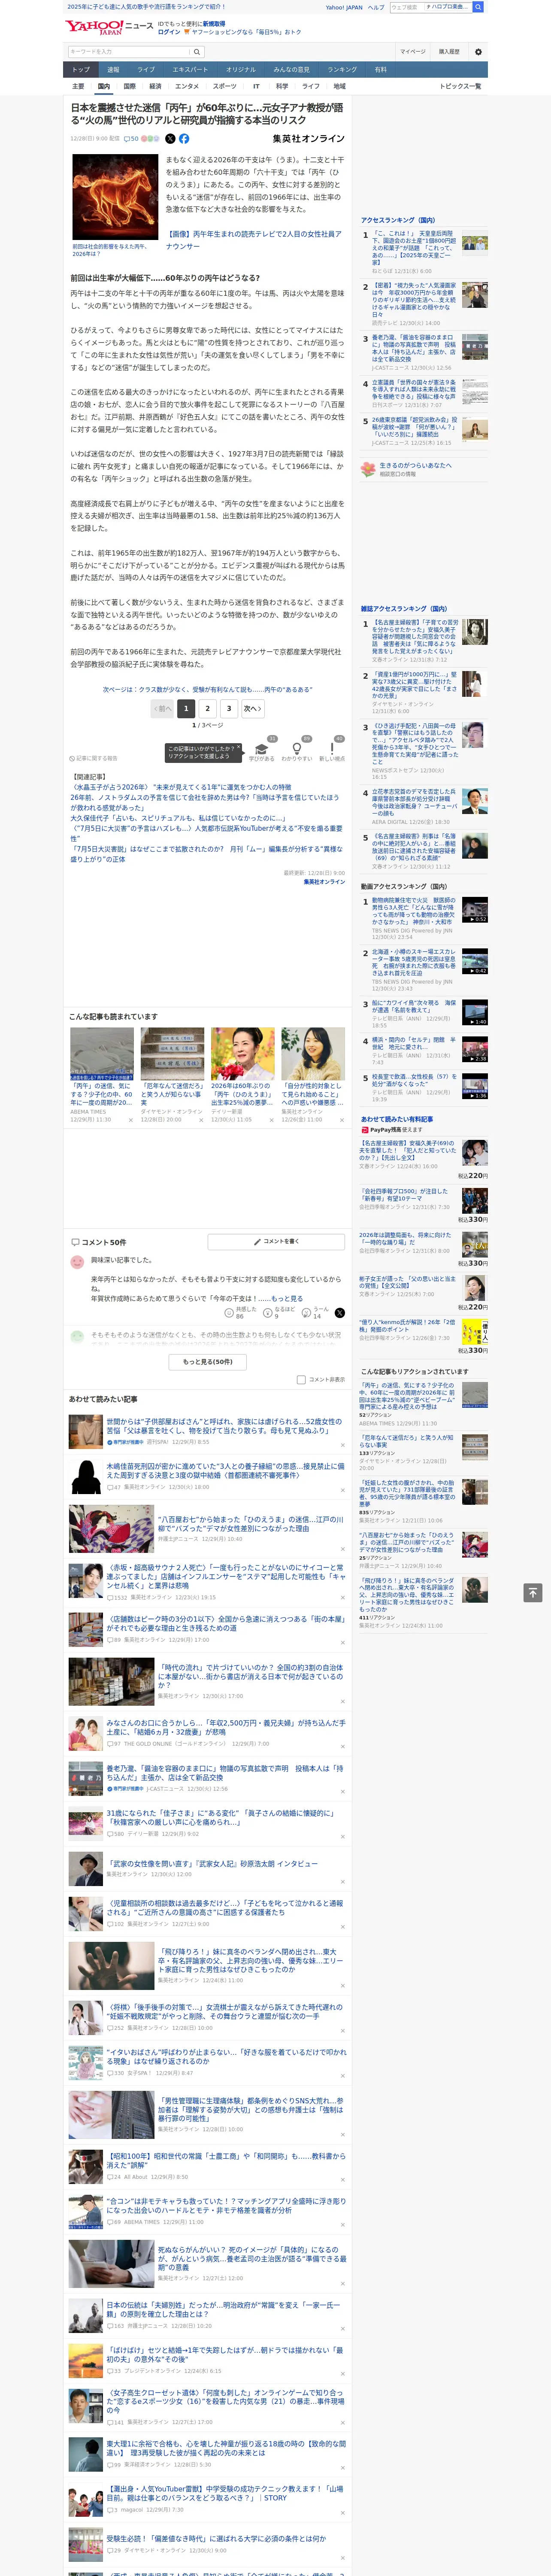
Task: Open スポーツ category tab
Action: click(x=225, y=86)
